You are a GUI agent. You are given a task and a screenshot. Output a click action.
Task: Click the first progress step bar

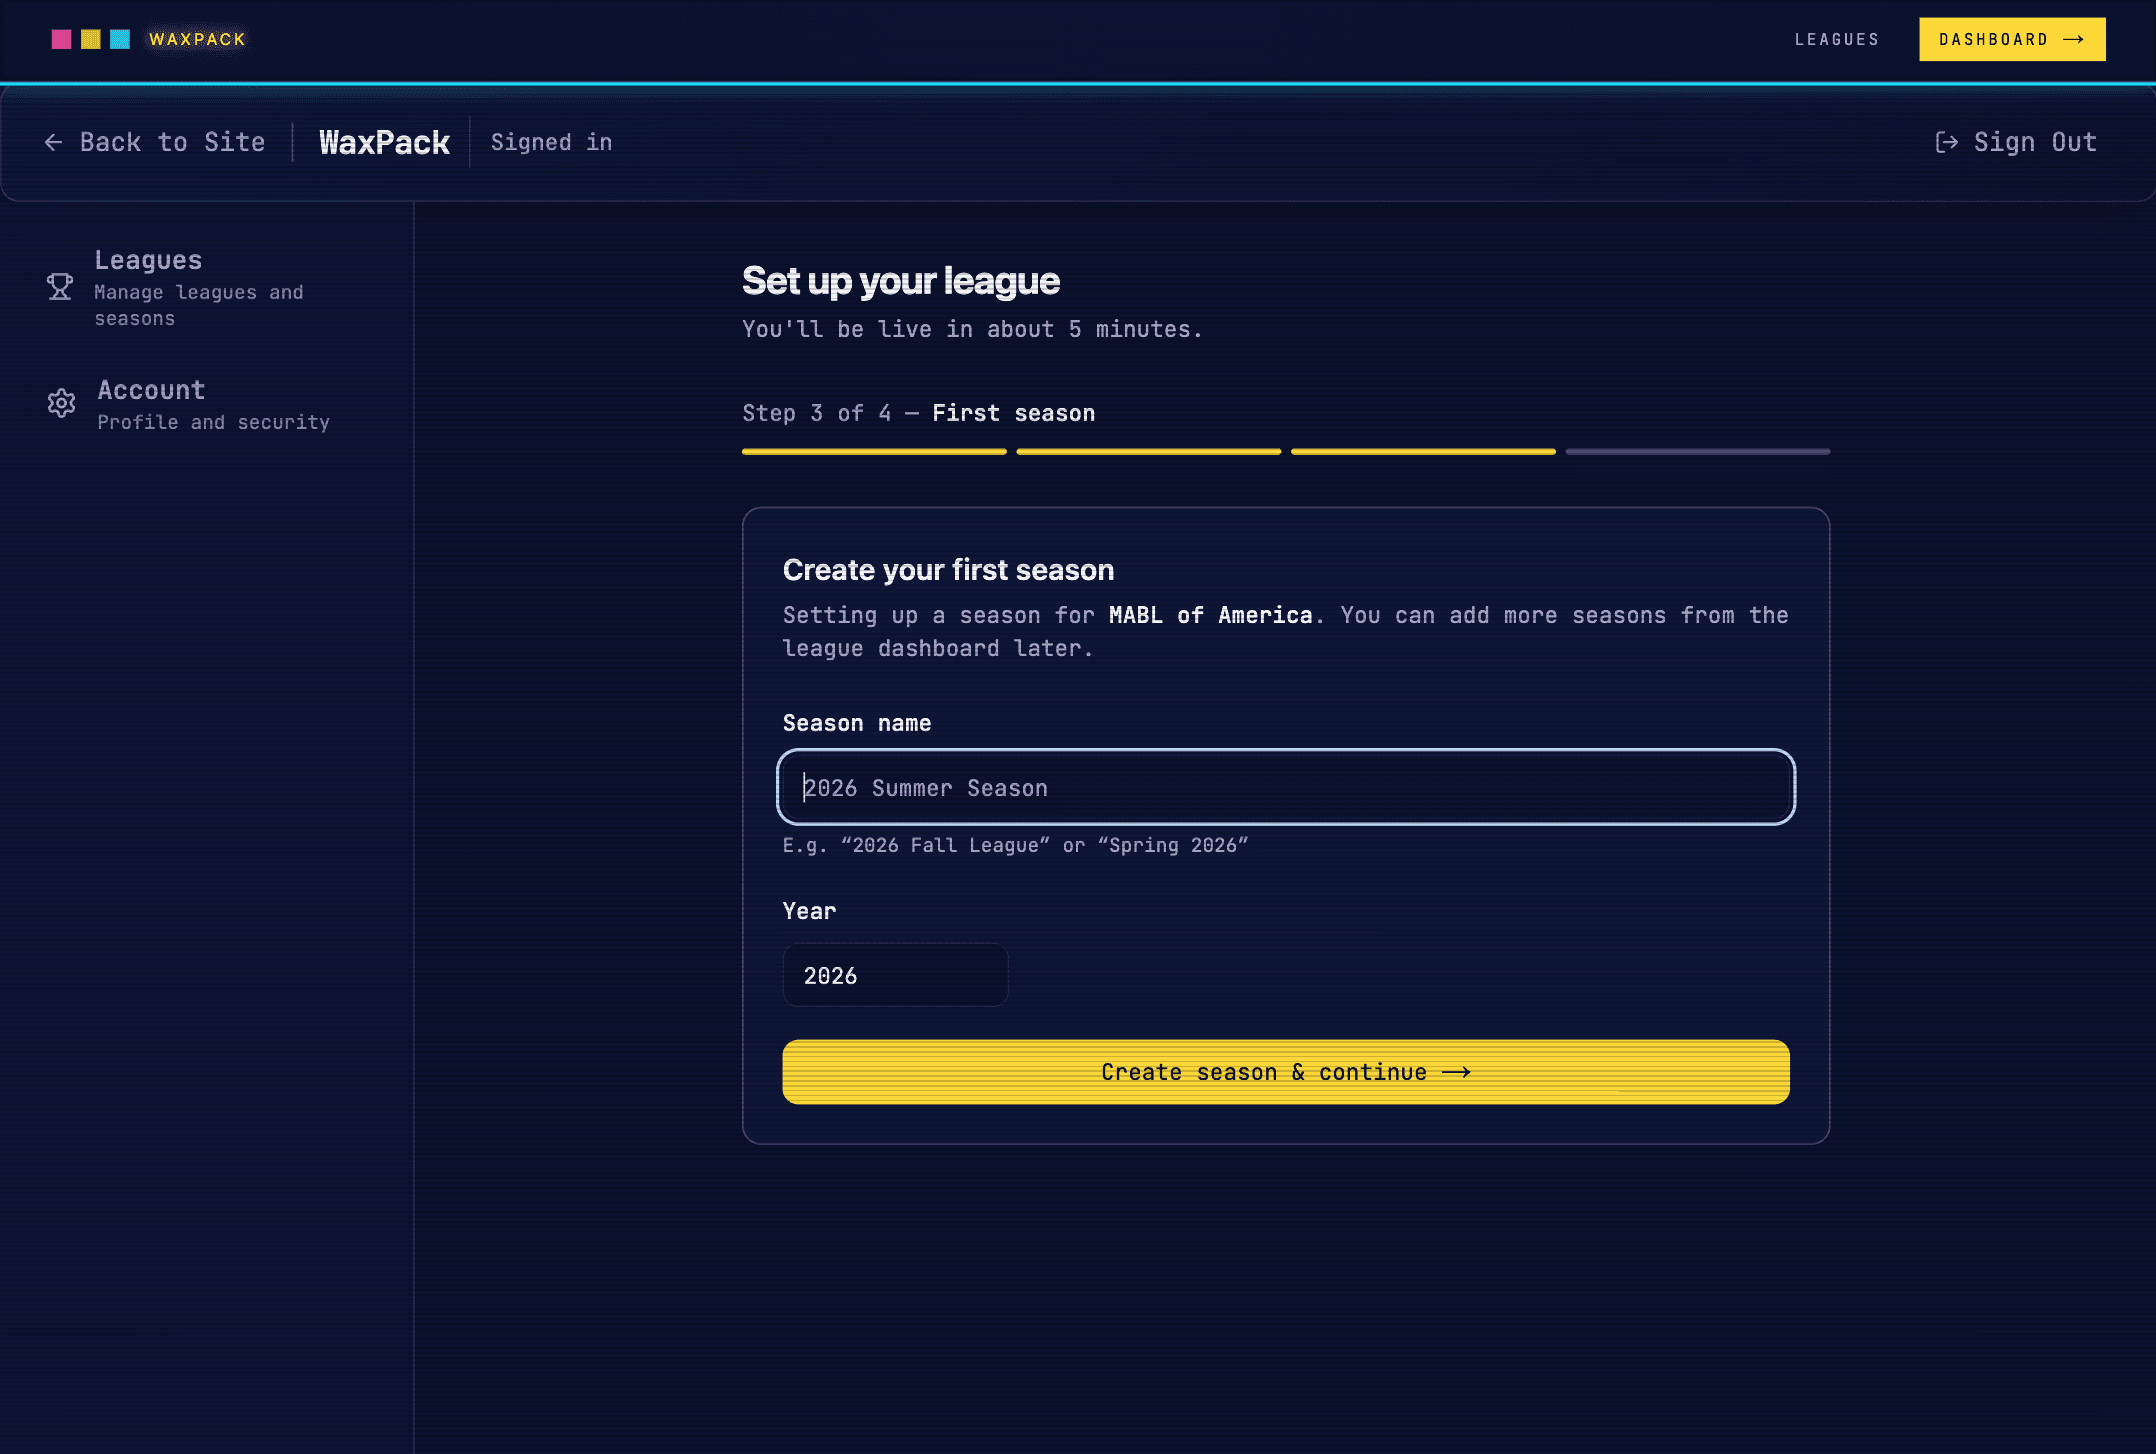click(874, 452)
